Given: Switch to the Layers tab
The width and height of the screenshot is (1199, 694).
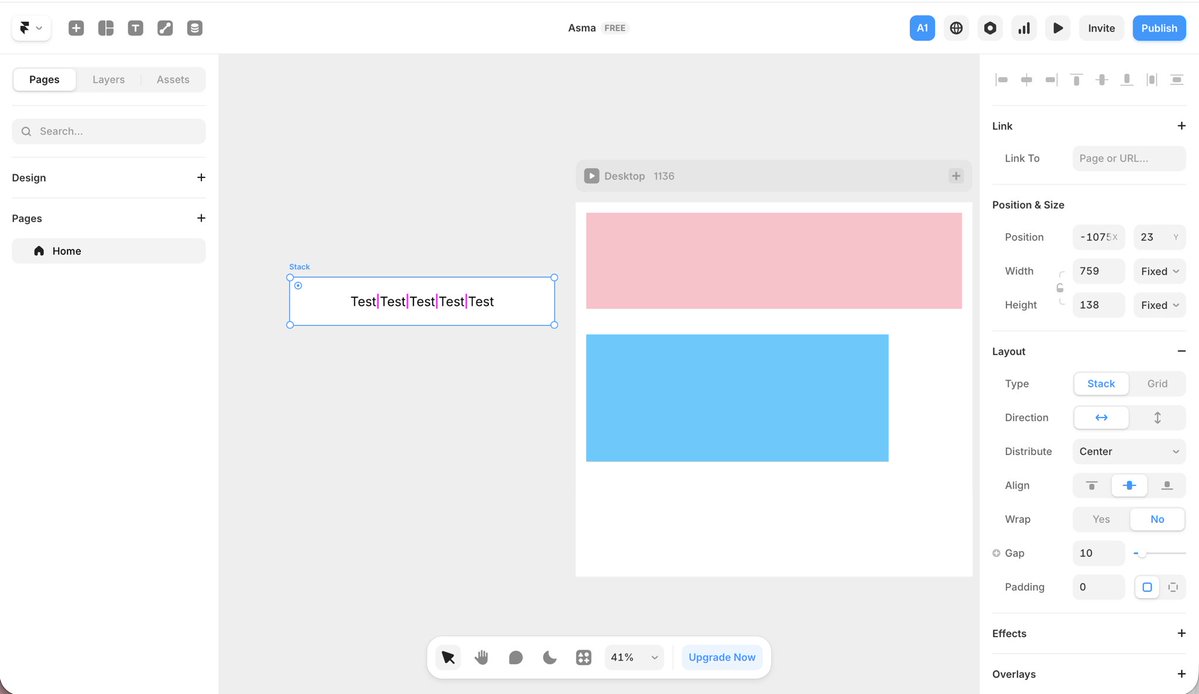Looking at the screenshot, I should click(x=109, y=79).
